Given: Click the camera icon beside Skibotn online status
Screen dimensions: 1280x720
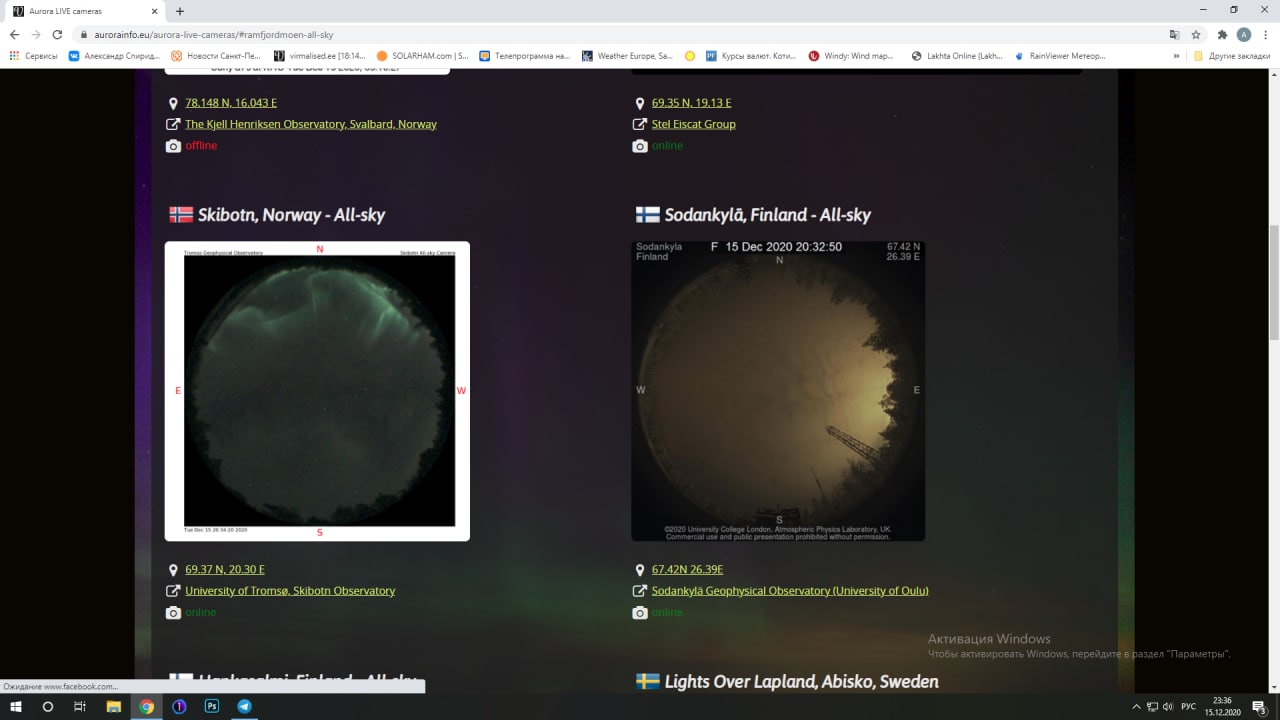Looking at the screenshot, I should tap(173, 613).
